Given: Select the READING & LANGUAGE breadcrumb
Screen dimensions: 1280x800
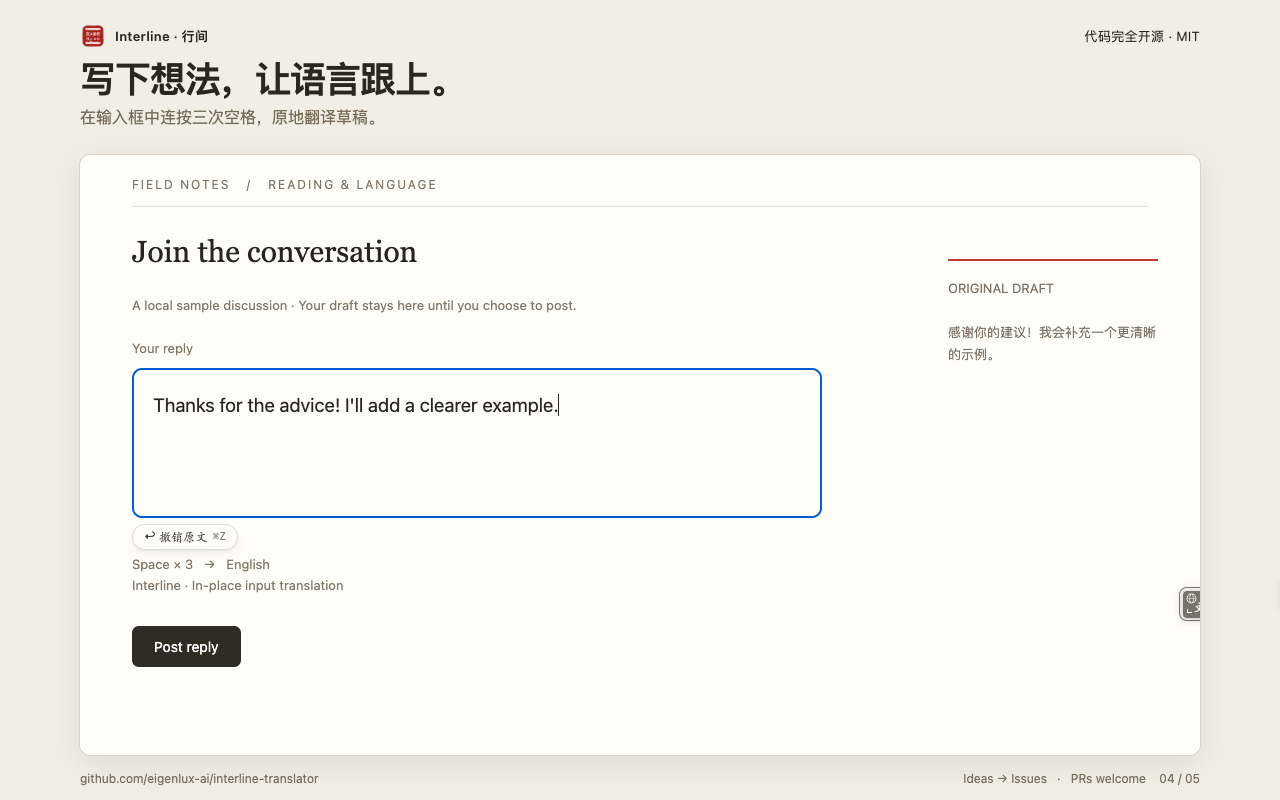Looking at the screenshot, I should pos(352,185).
